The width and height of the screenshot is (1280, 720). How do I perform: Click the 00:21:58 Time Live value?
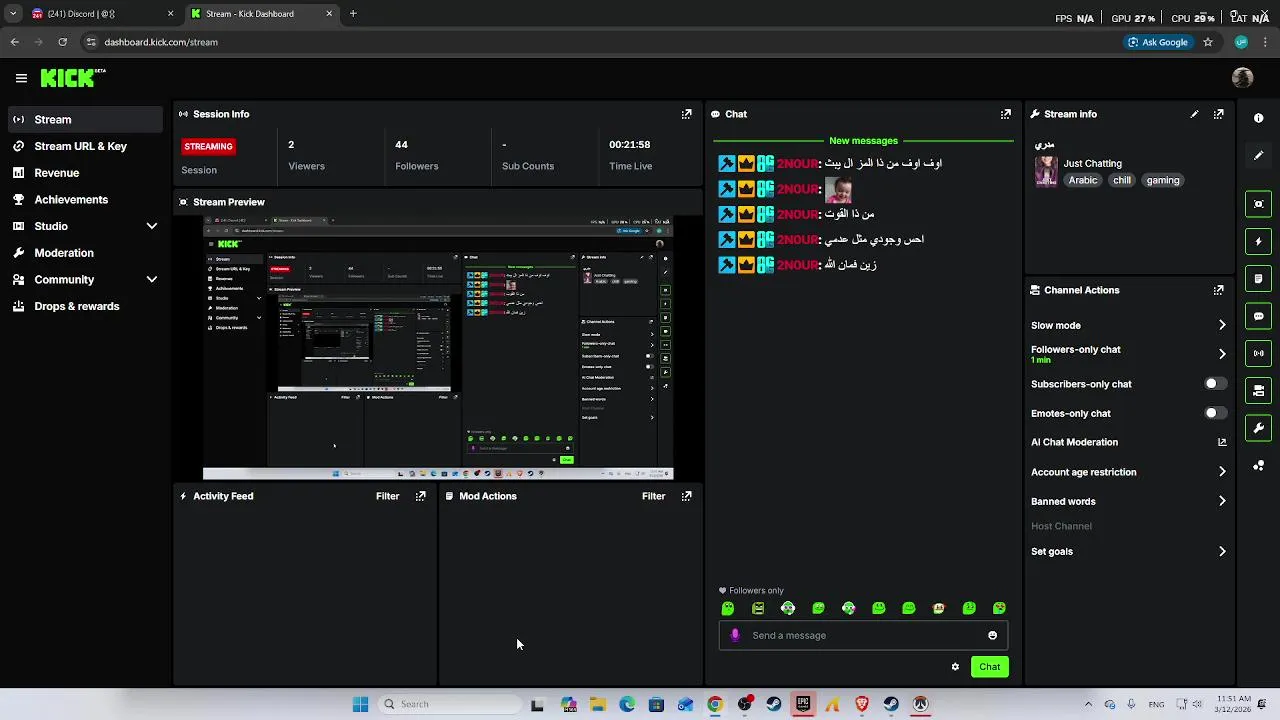tap(630, 145)
